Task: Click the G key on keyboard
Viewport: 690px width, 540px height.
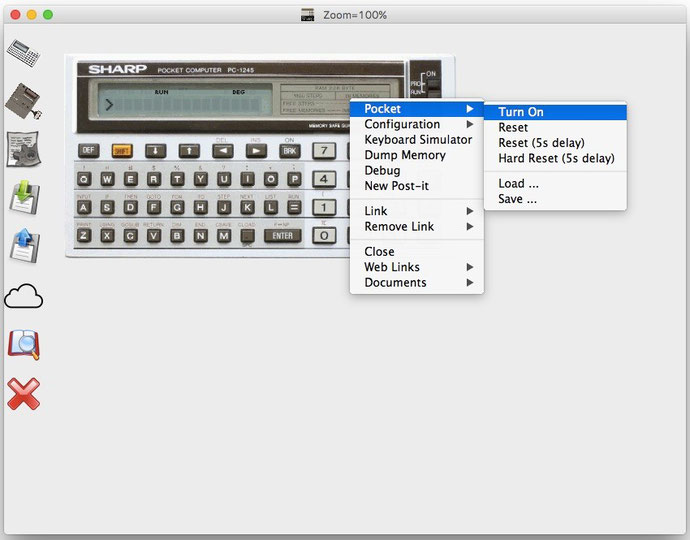Action: 177,207
